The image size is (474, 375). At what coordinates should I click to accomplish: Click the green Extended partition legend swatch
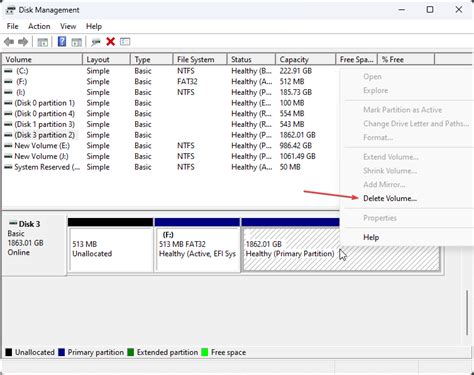131,352
